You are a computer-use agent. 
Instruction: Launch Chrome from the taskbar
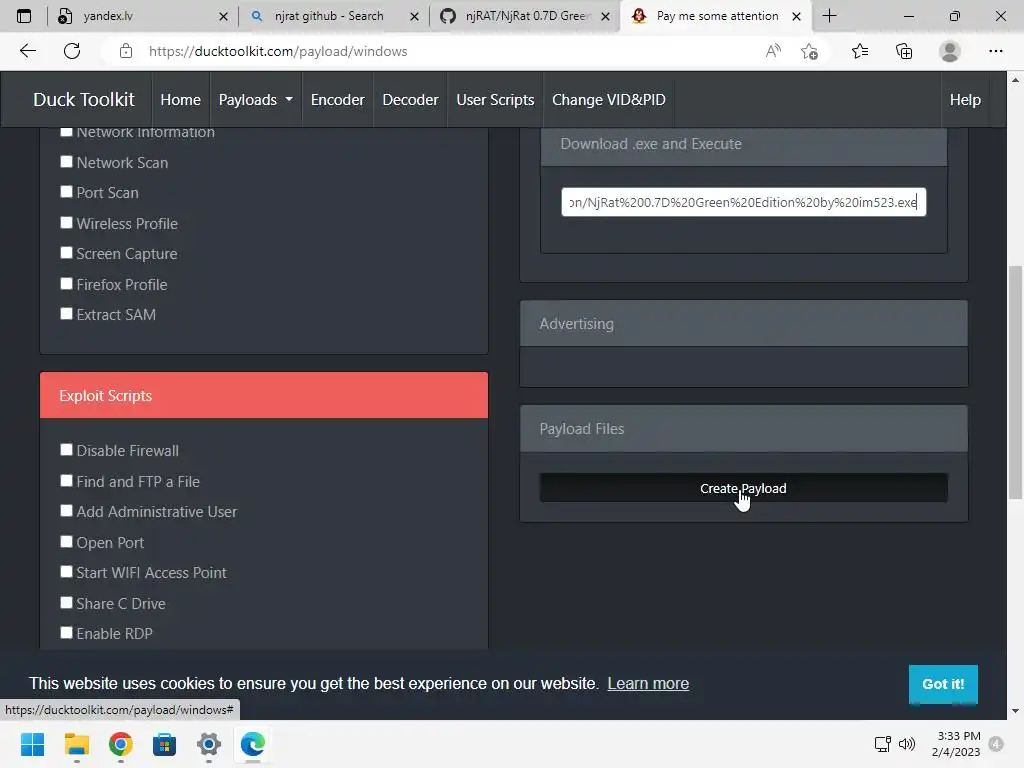tap(121, 744)
